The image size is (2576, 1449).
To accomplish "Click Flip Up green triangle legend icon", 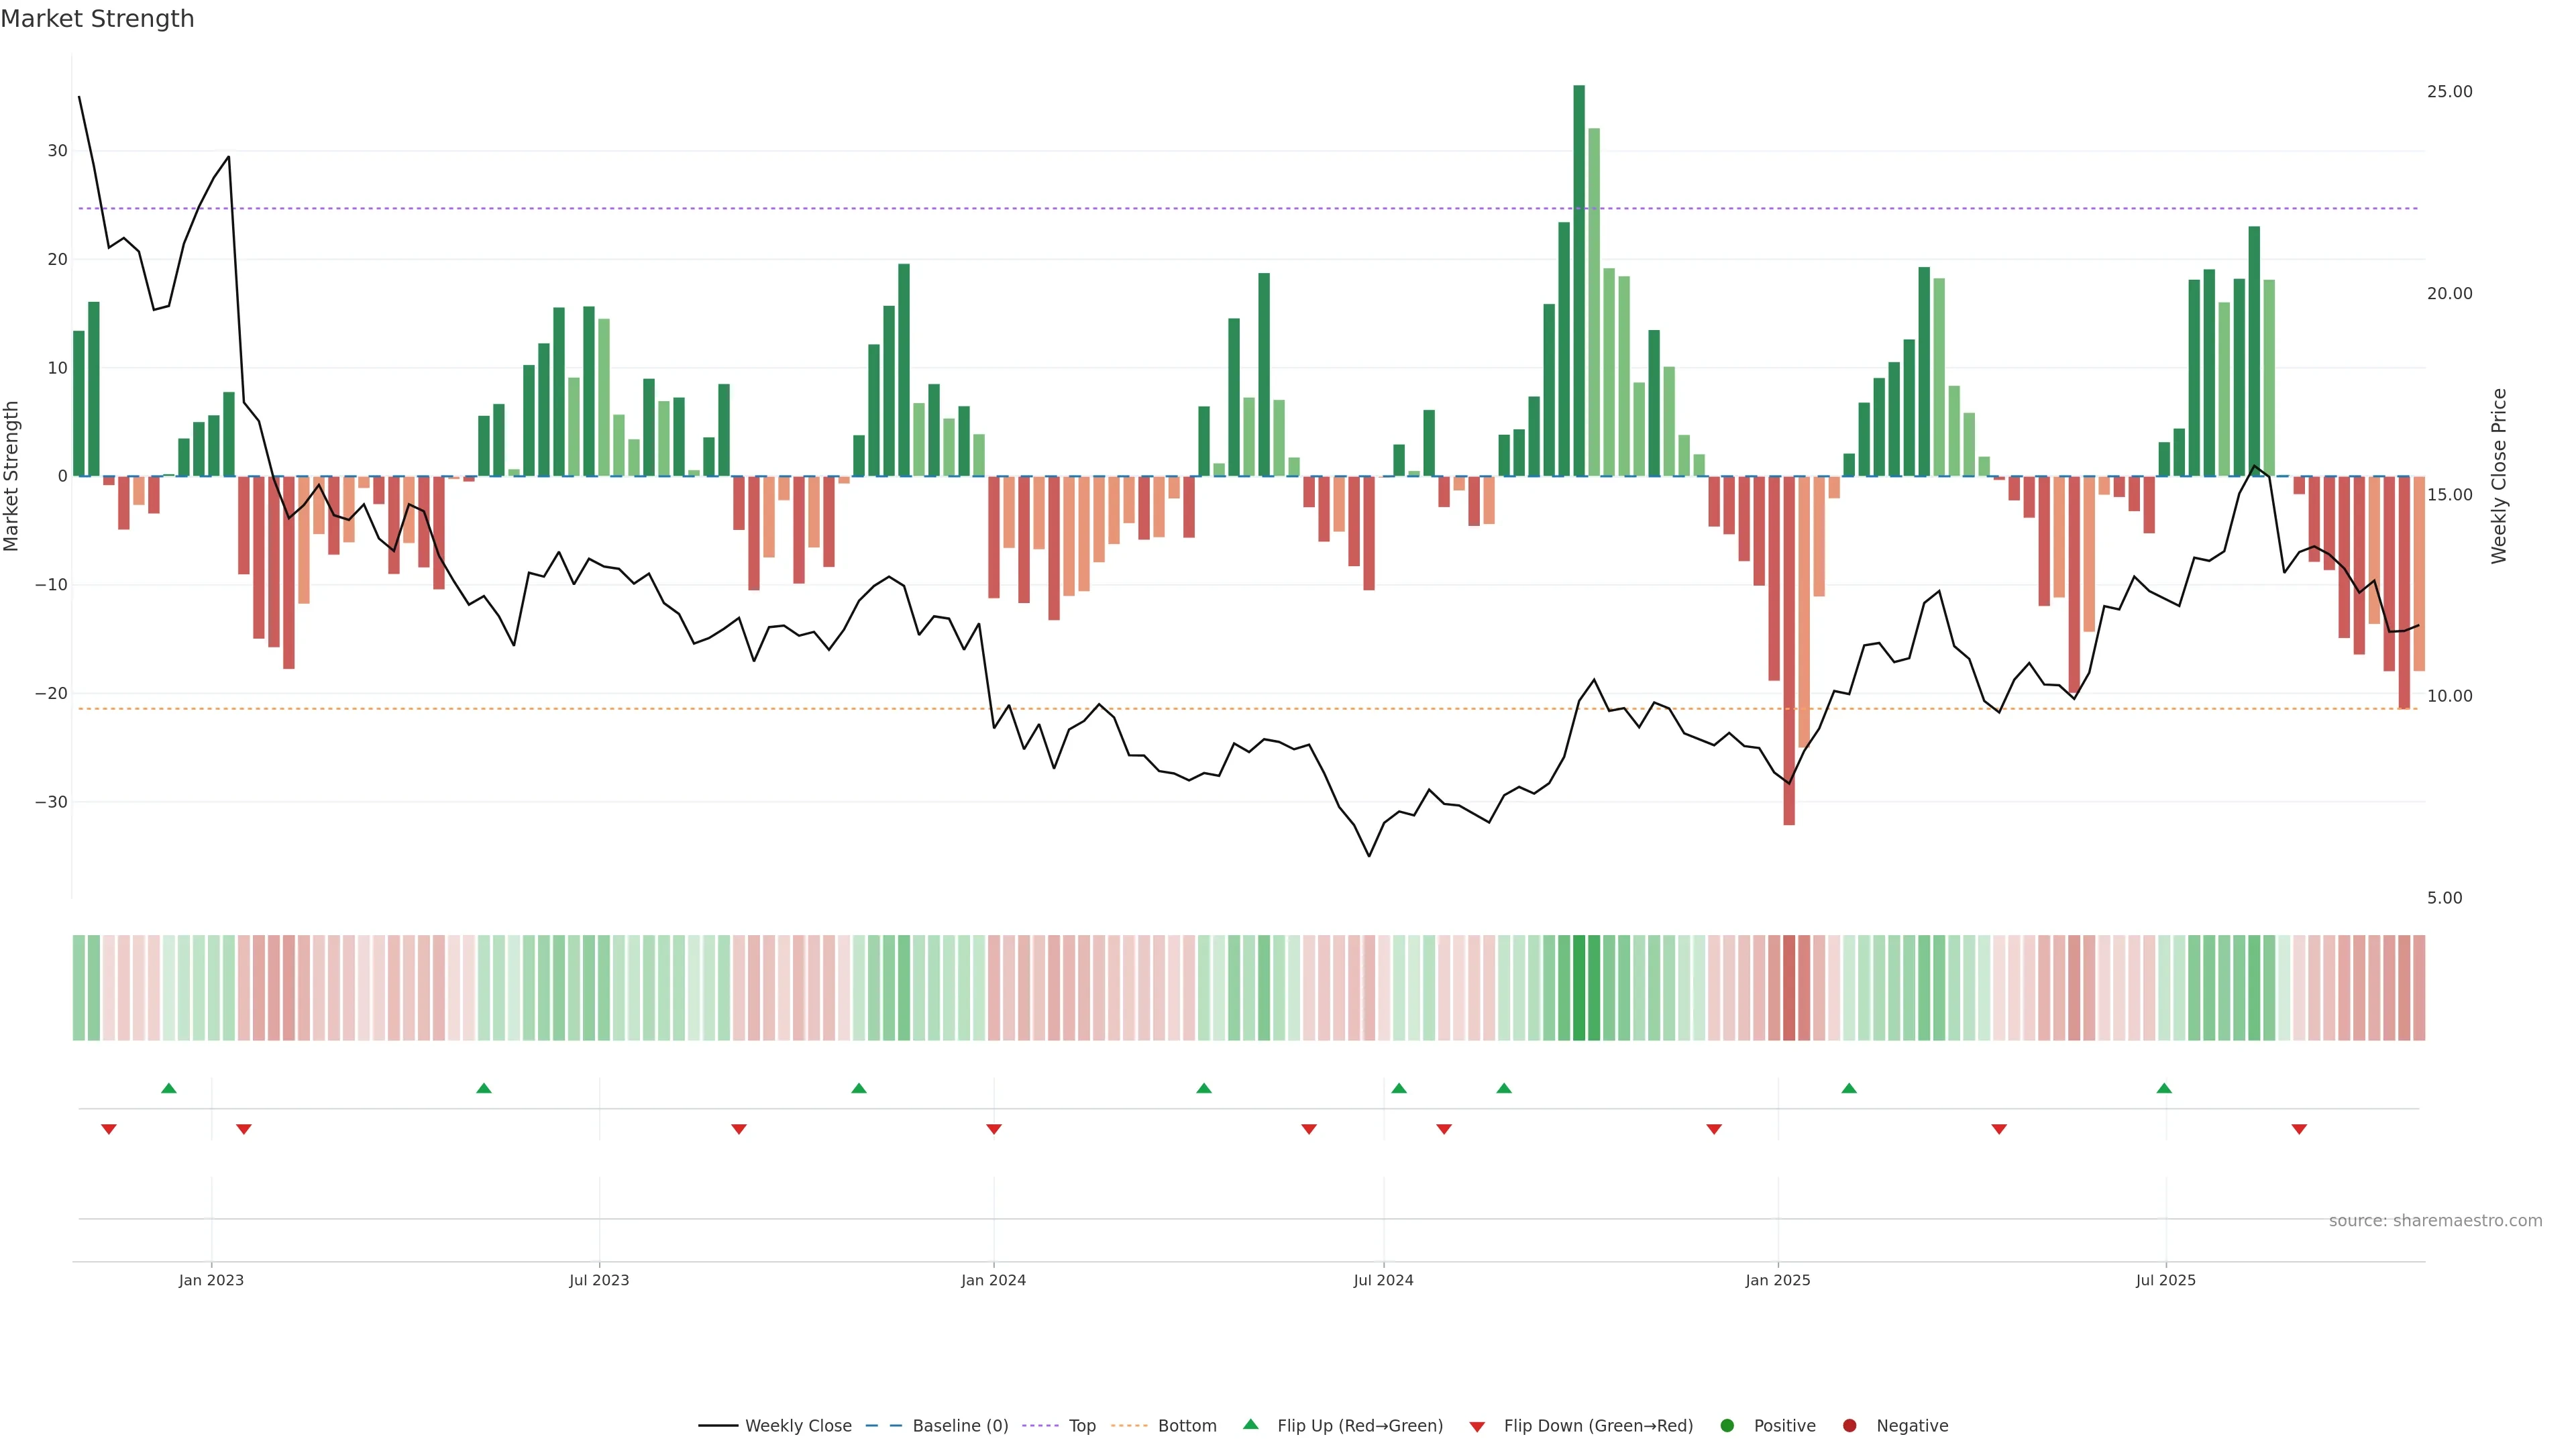I will coord(1250,1425).
